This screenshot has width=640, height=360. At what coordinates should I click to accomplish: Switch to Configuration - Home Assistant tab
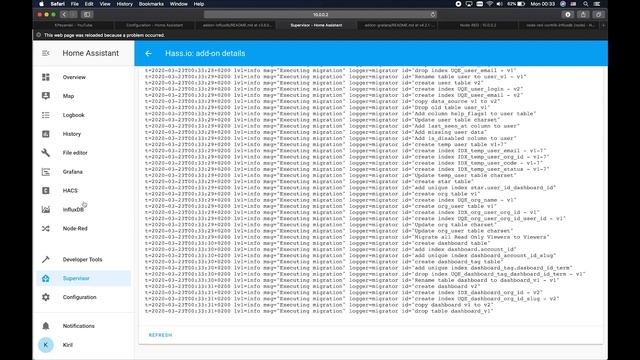154,25
